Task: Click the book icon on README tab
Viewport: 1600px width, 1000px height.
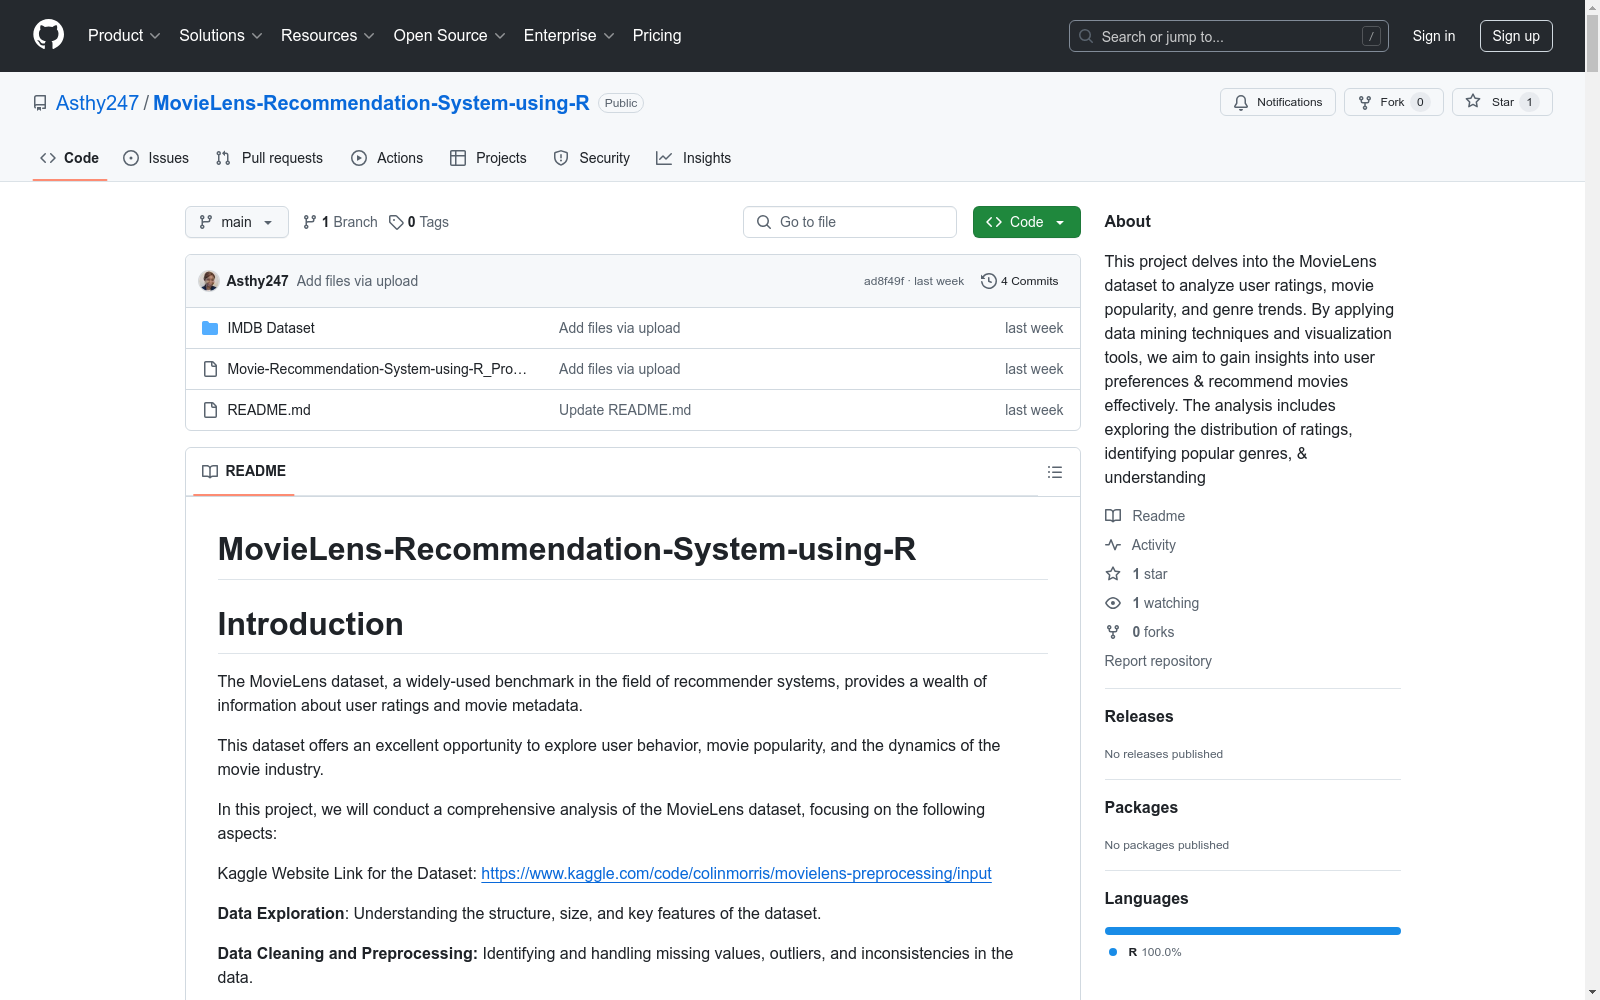Action: [x=210, y=471]
